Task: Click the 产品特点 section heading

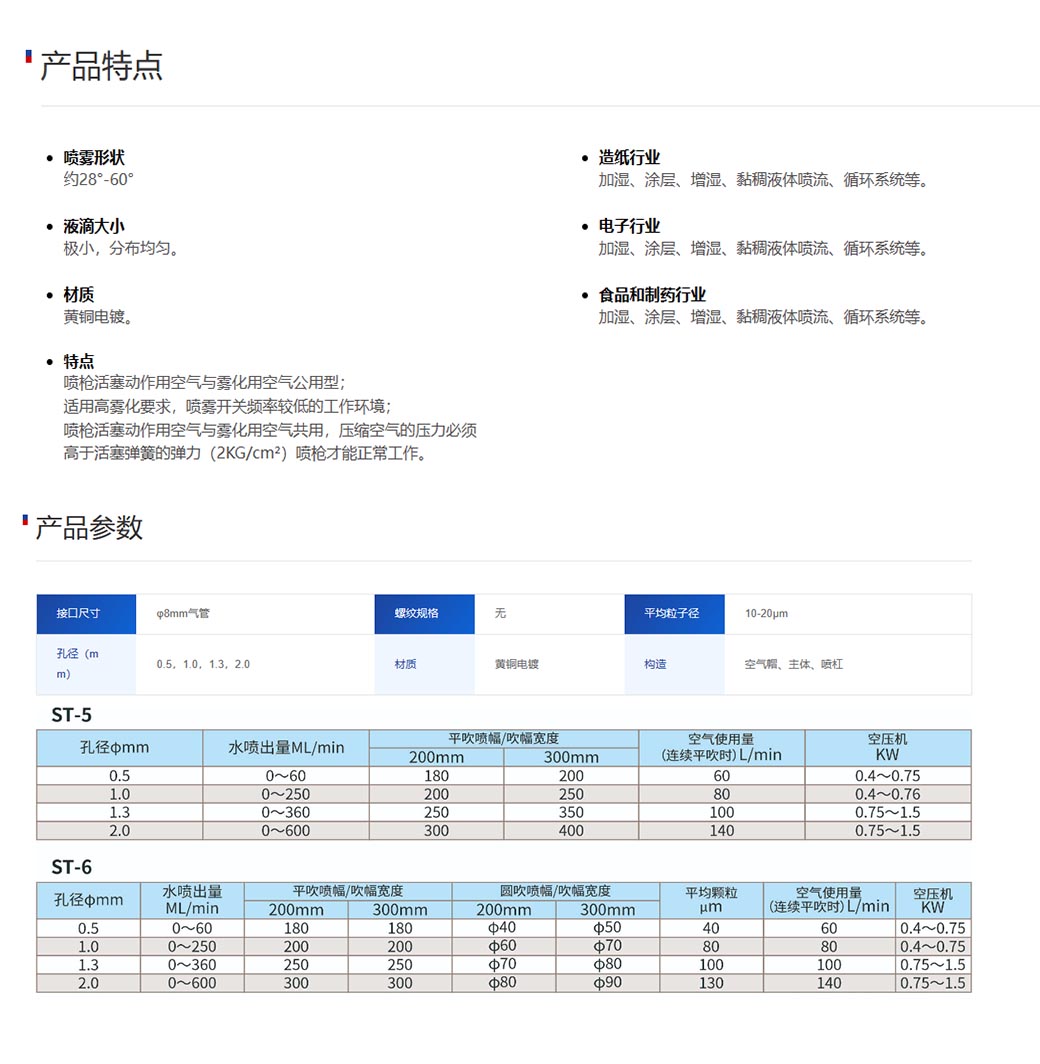Action: [x=101, y=66]
